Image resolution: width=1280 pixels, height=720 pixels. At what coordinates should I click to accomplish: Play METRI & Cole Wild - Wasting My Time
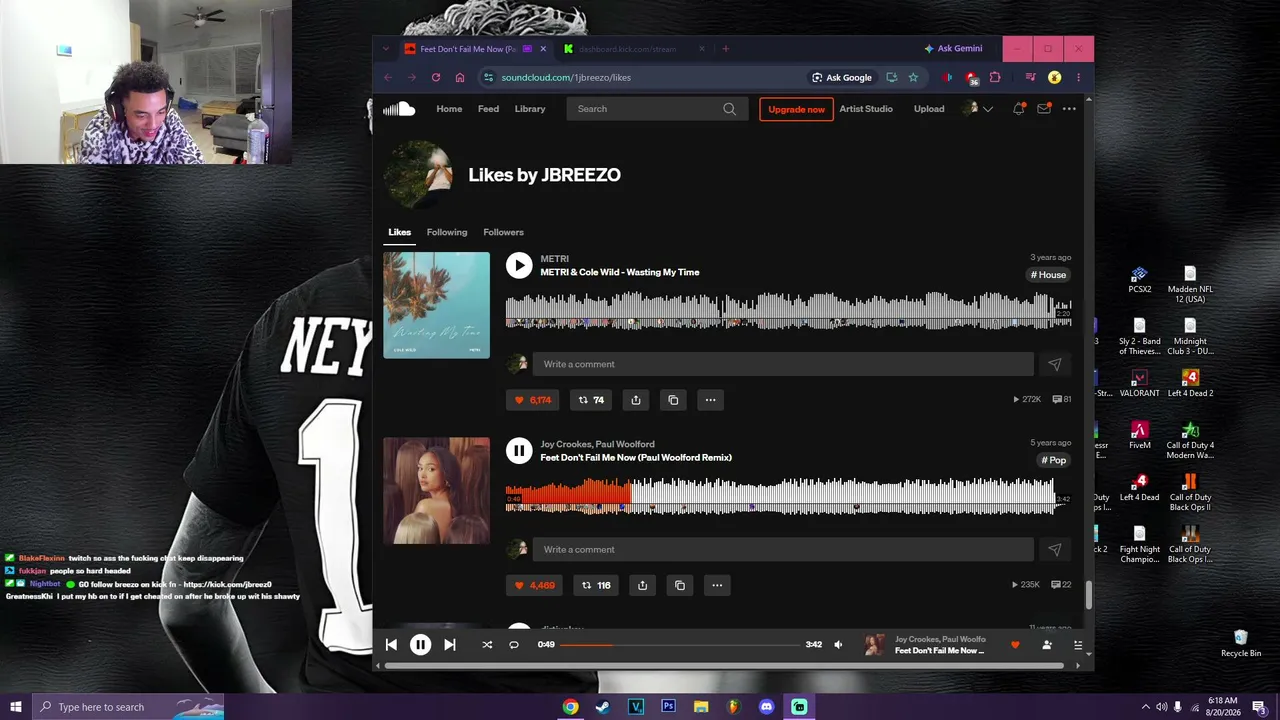pos(518,265)
